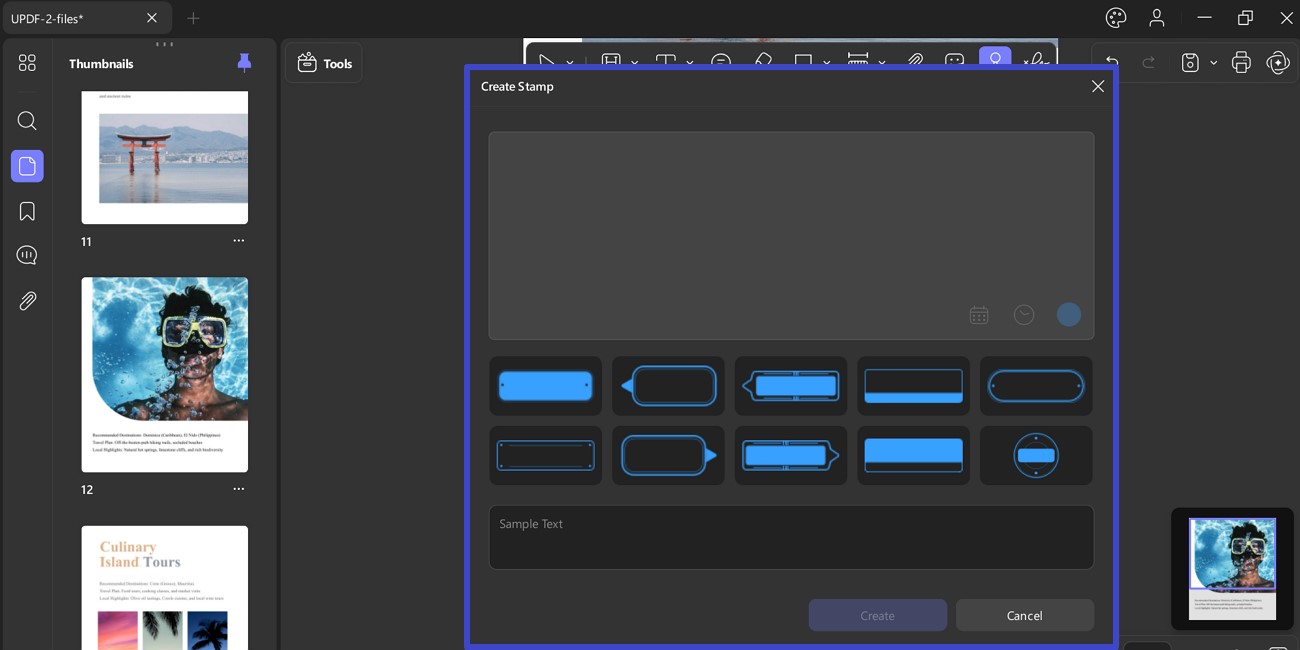The width and height of the screenshot is (1300, 650).
Task: Open the search panel from the sidebar
Action: click(27, 121)
